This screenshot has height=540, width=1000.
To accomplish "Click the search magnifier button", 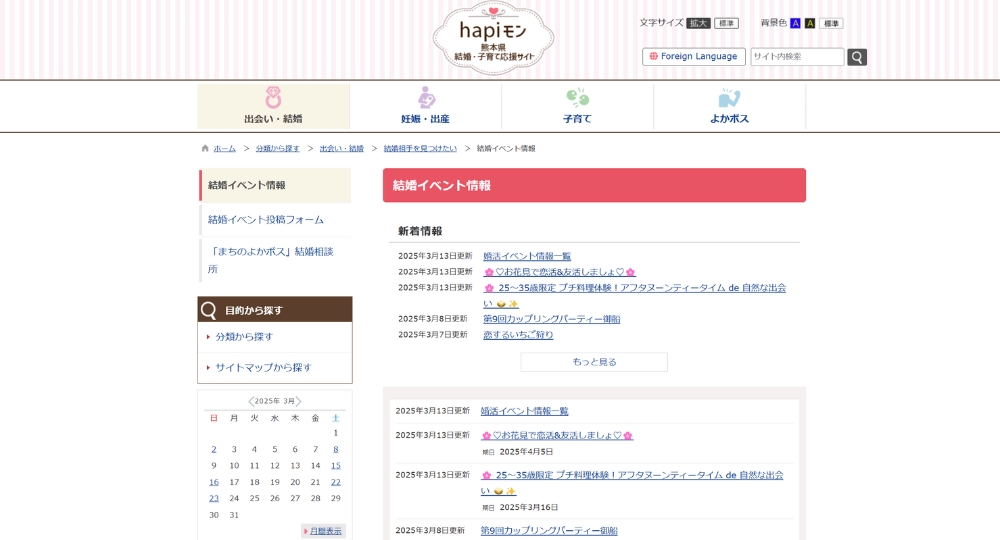I will click(857, 57).
